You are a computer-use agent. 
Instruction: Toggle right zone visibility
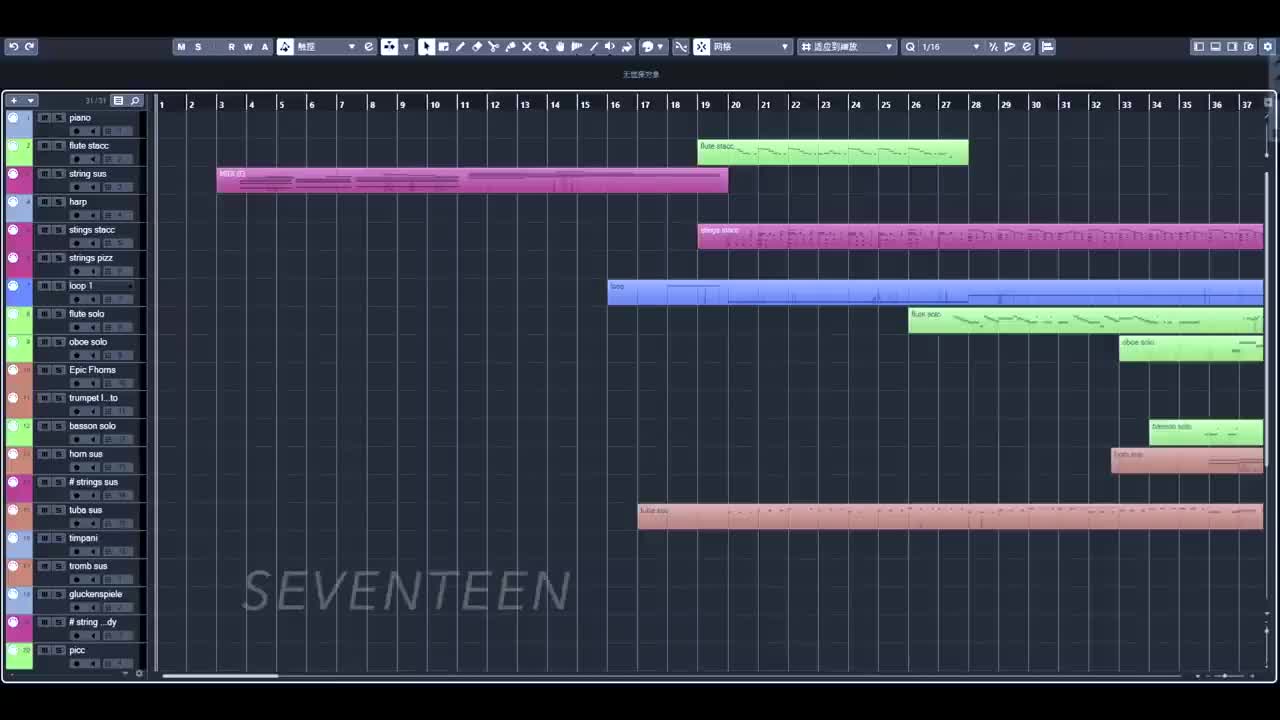1232,46
